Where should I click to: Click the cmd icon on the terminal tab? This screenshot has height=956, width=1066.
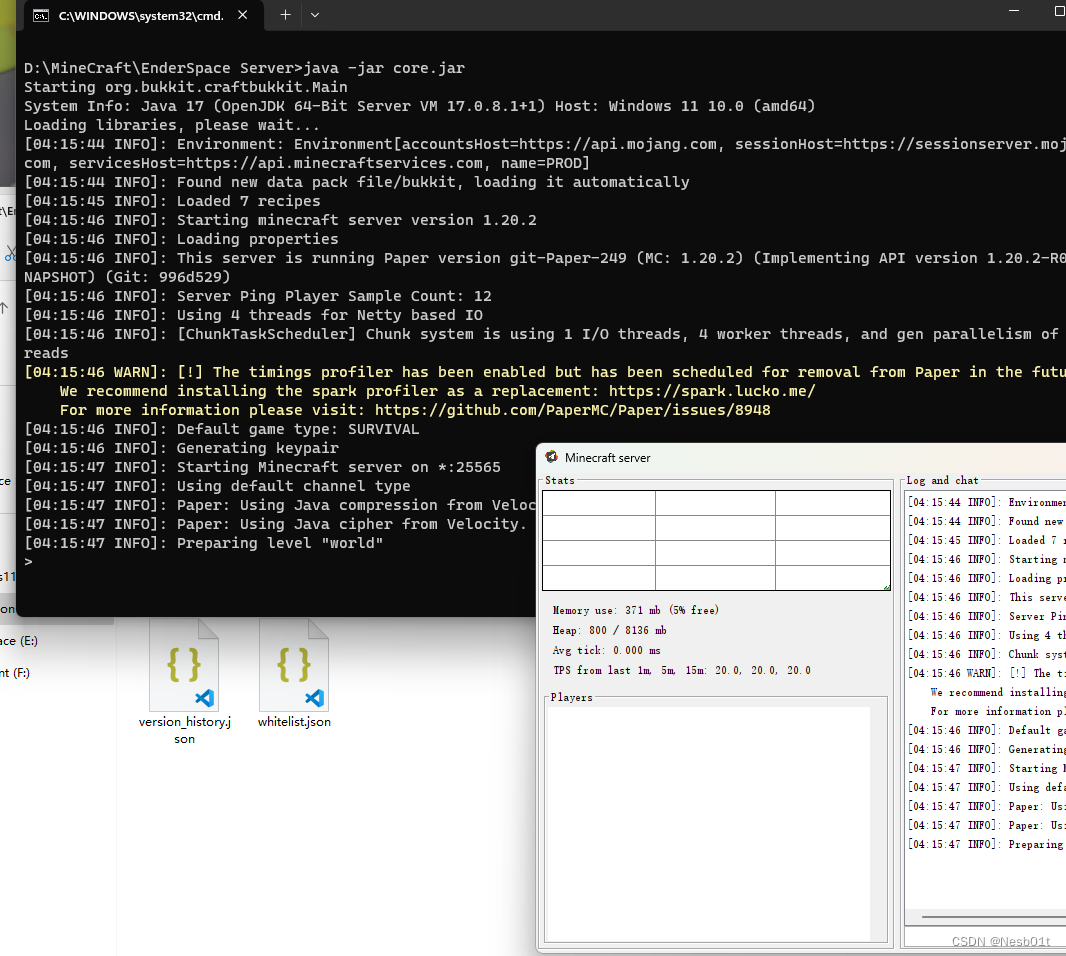point(41,15)
